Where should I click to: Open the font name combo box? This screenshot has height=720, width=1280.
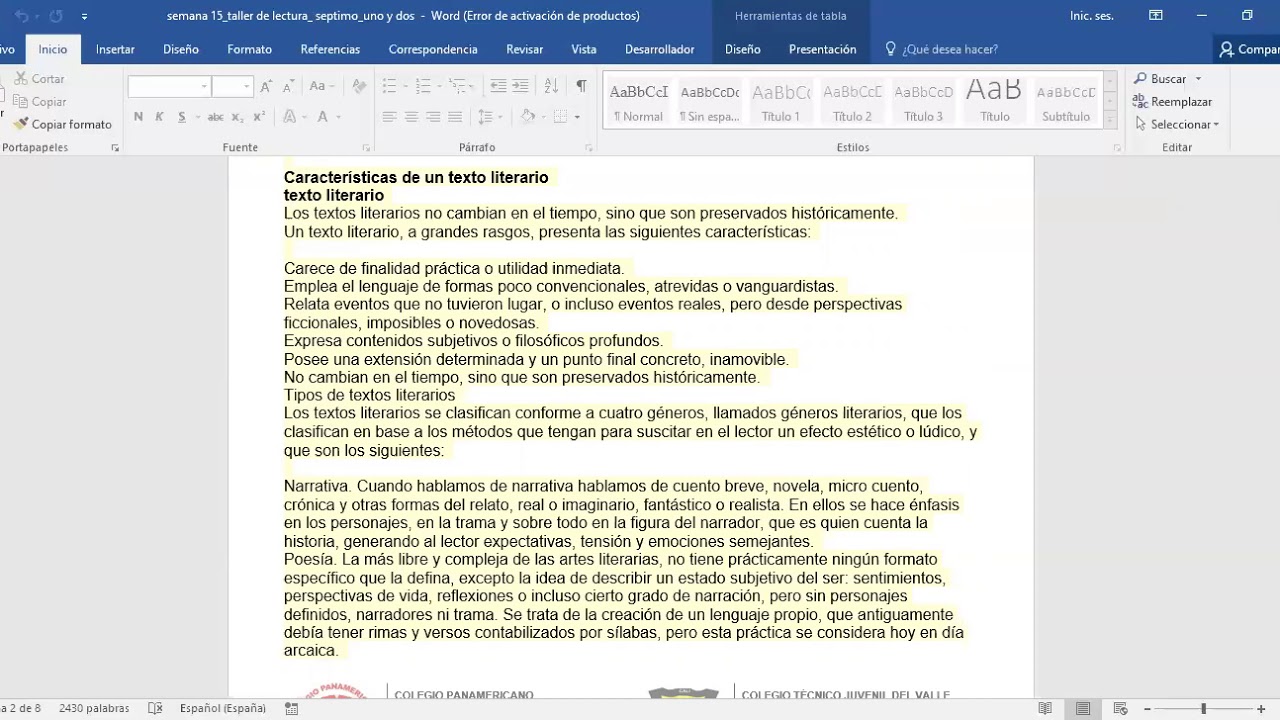(x=168, y=87)
